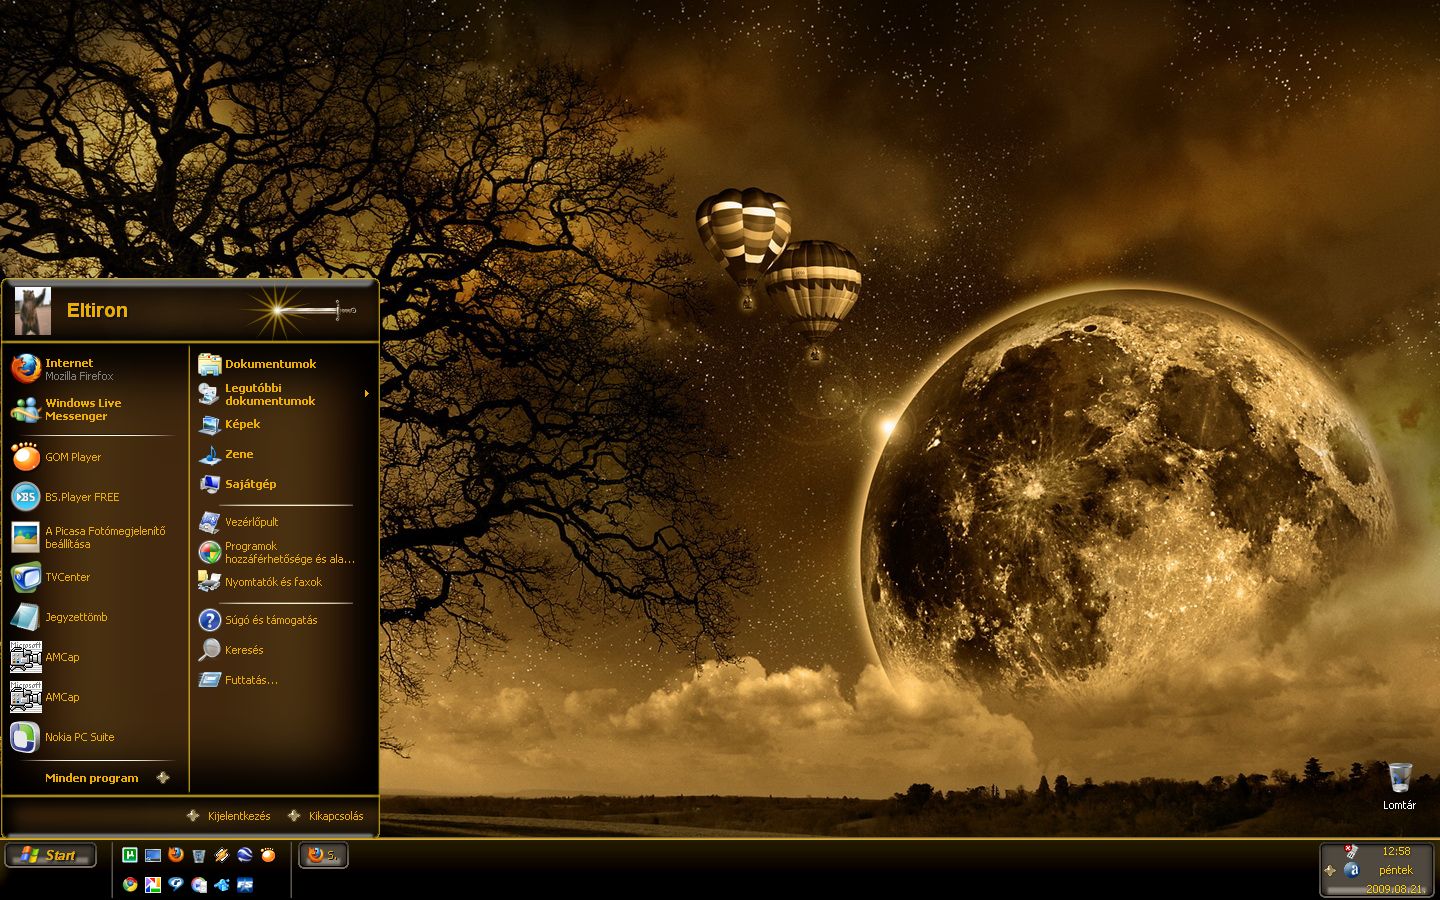
Task: Open Futtatás... (Run) dialog
Action: (x=284, y=680)
